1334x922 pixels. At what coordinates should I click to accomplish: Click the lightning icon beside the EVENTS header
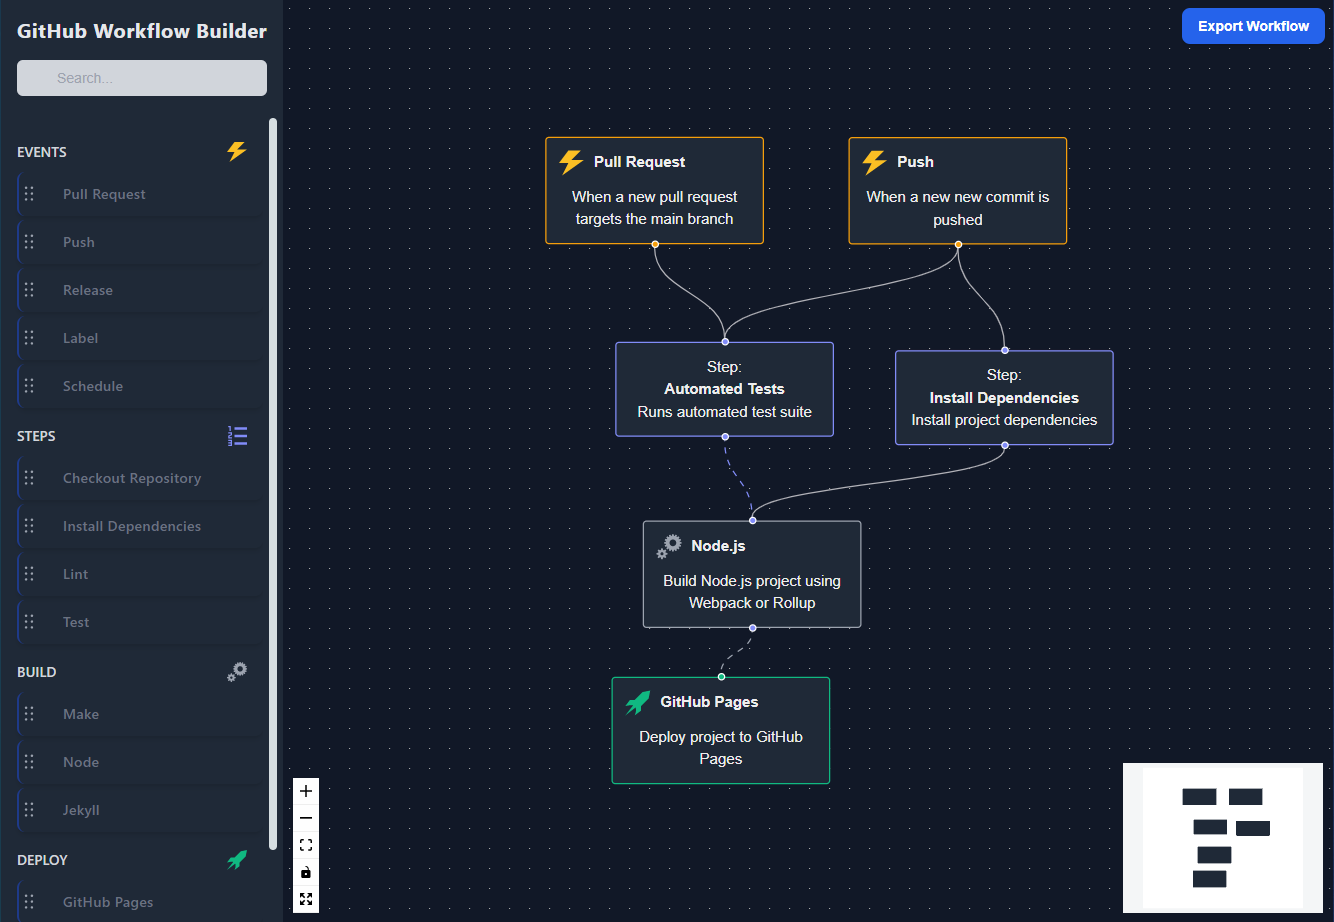236,151
